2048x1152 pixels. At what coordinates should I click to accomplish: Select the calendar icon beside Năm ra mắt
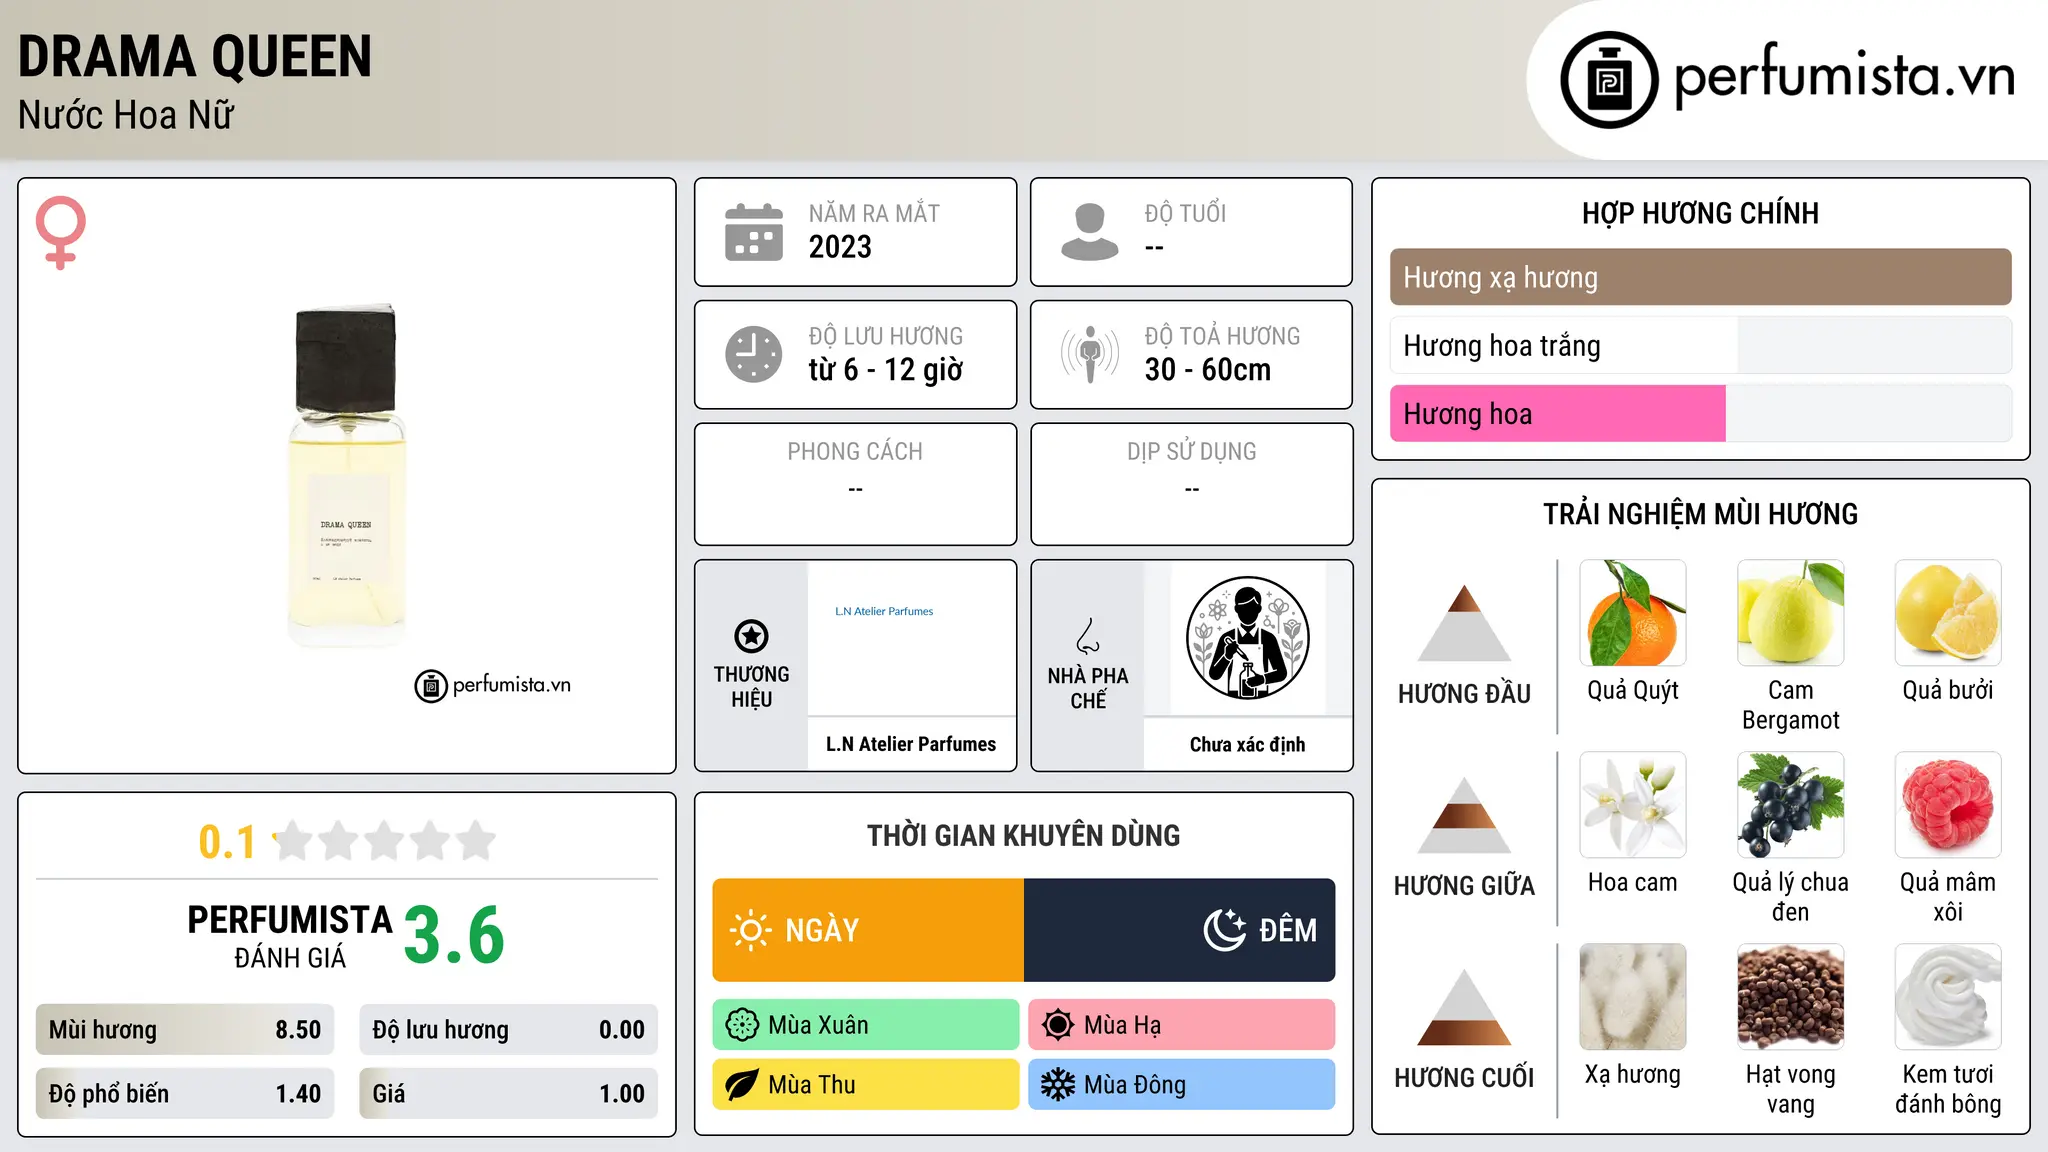(754, 232)
